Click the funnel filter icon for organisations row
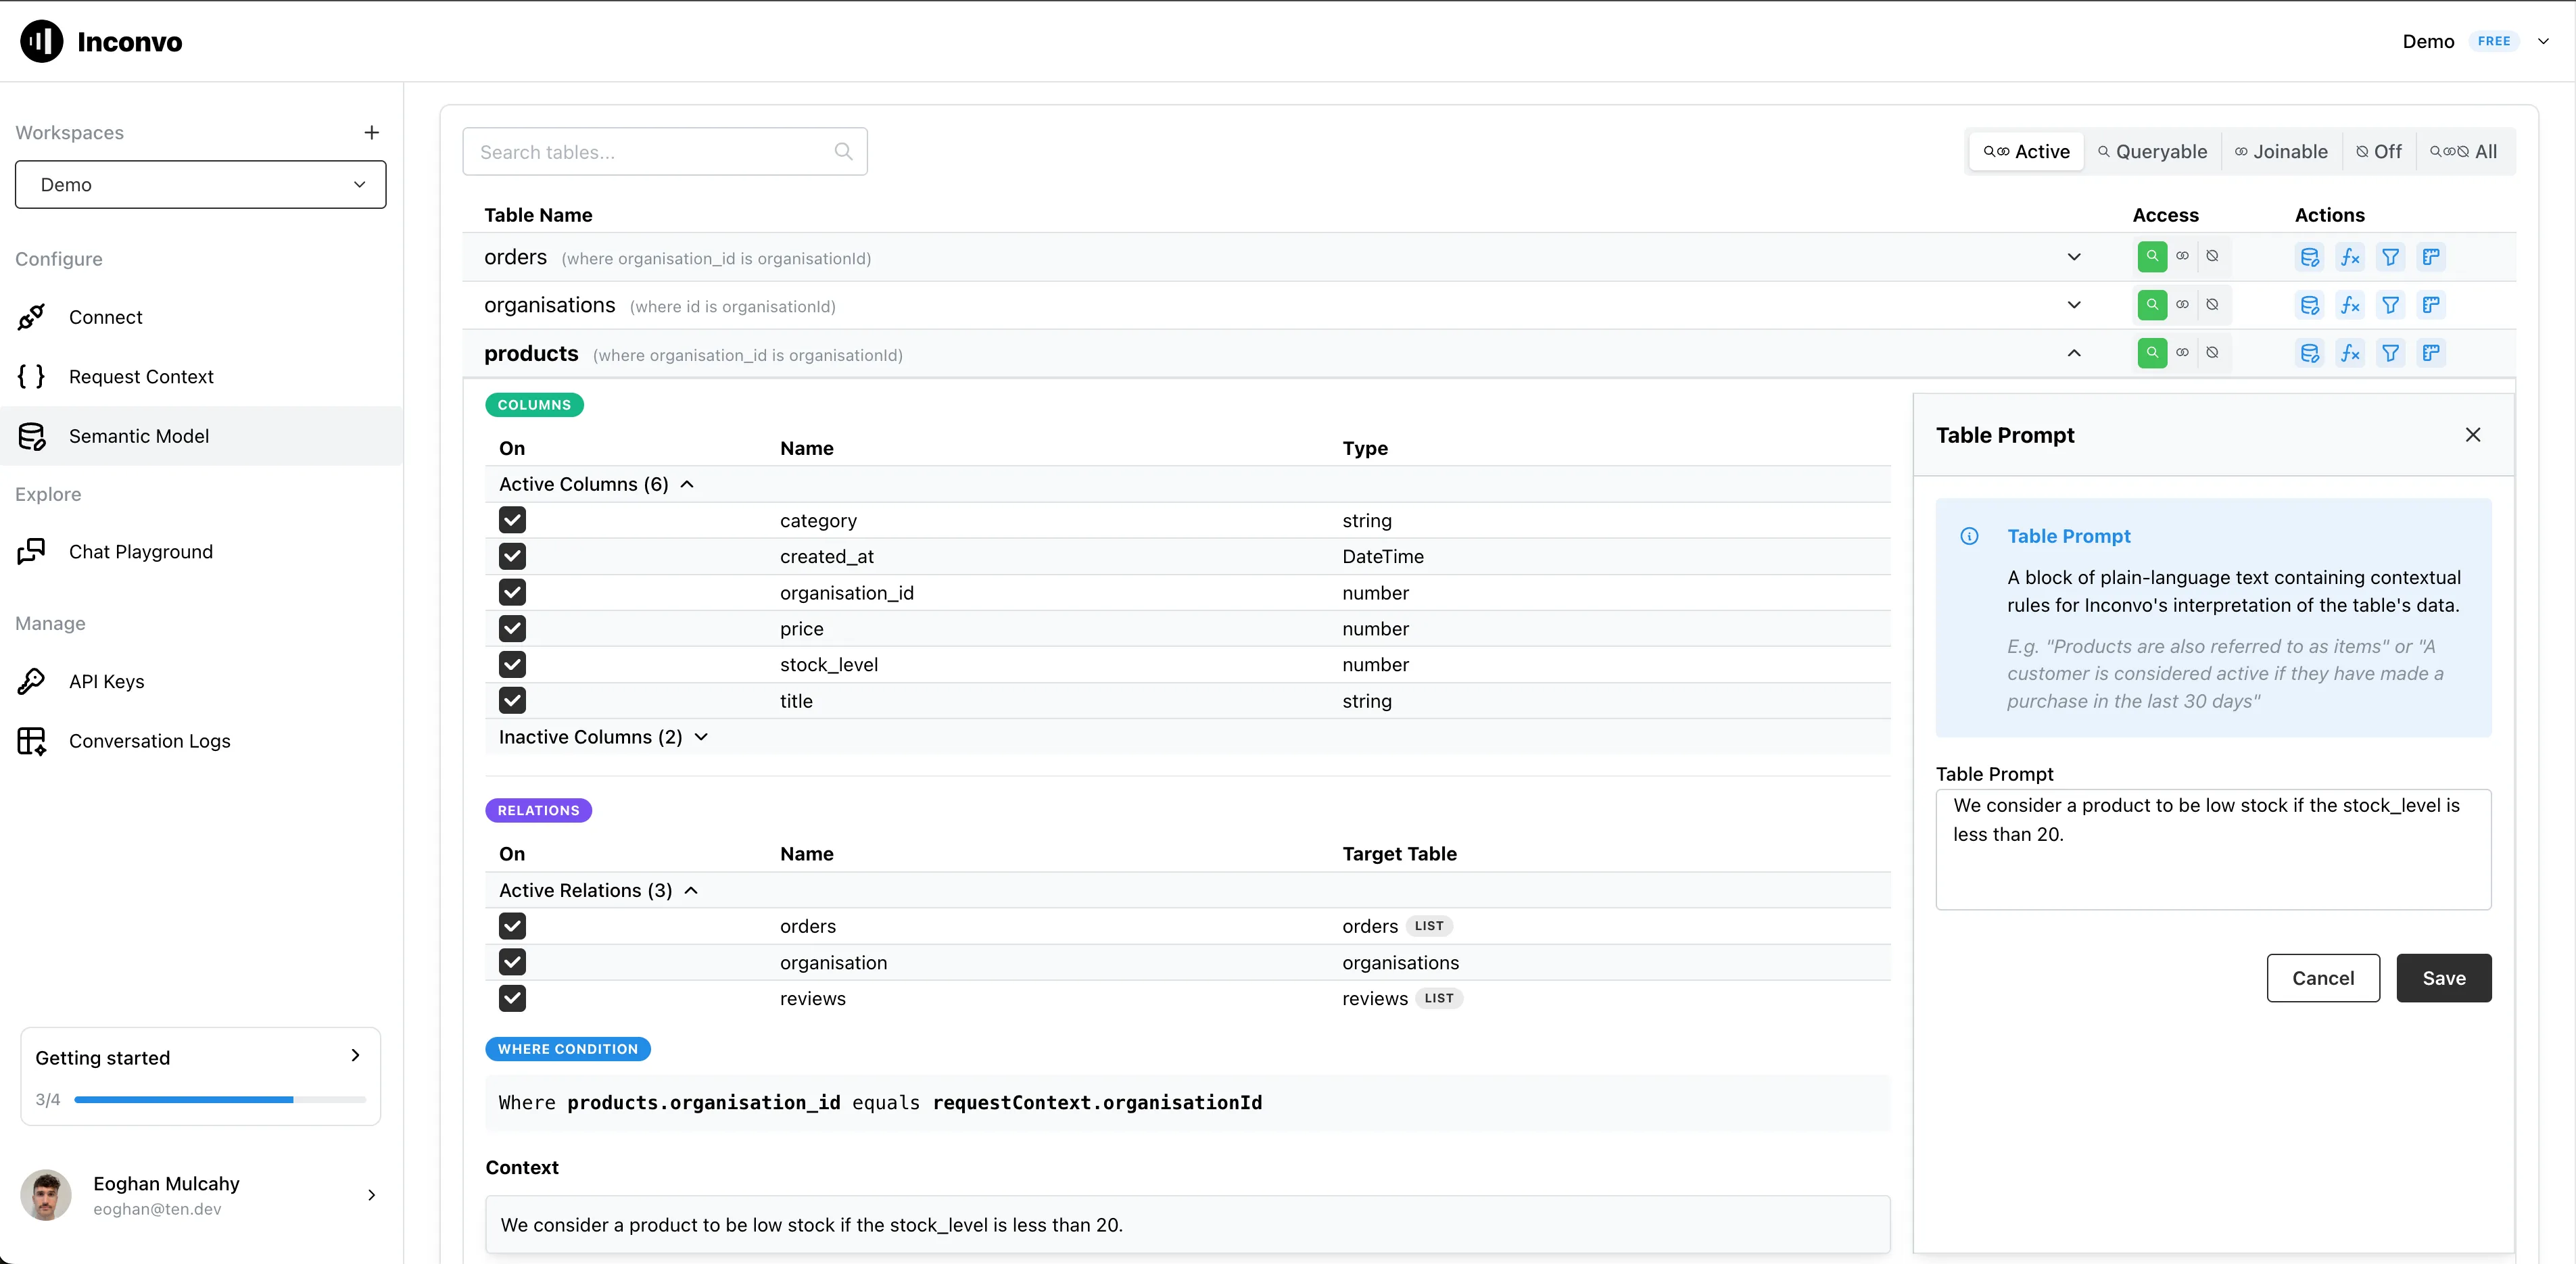This screenshot has height=1264, width=2576. pos(2390,305)
